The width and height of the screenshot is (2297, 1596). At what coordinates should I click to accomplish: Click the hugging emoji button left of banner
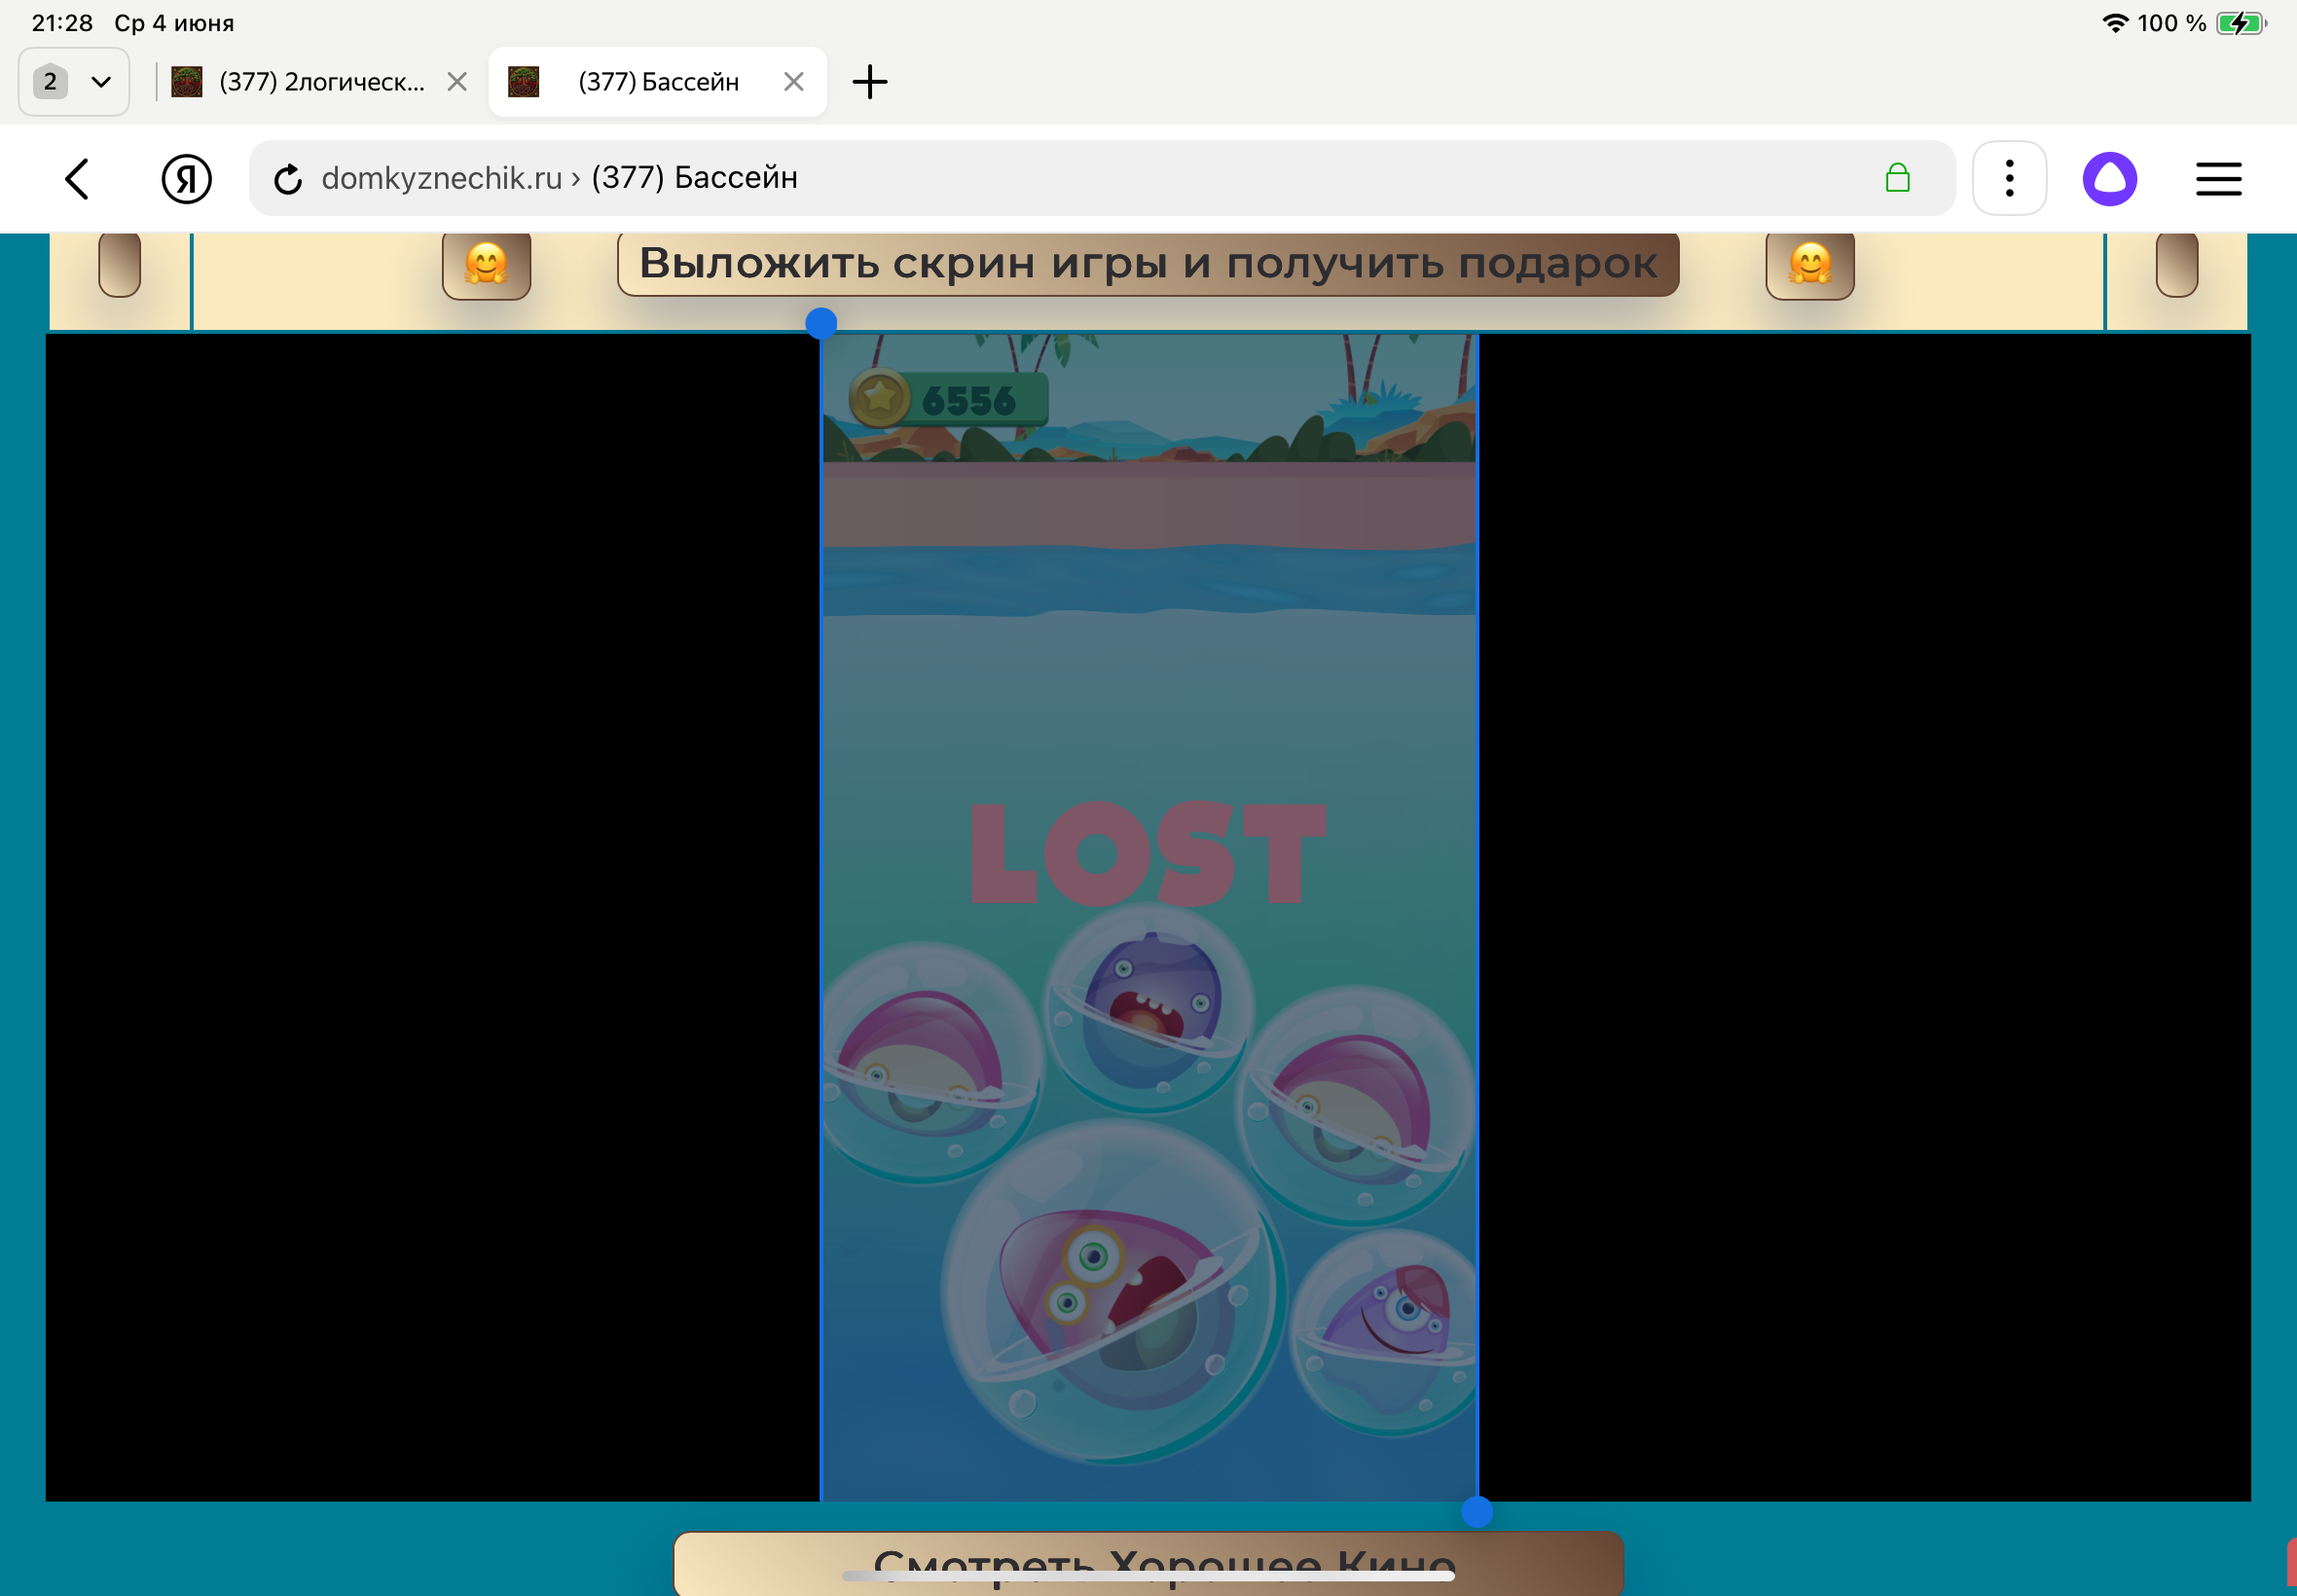[x=486, y=265]
